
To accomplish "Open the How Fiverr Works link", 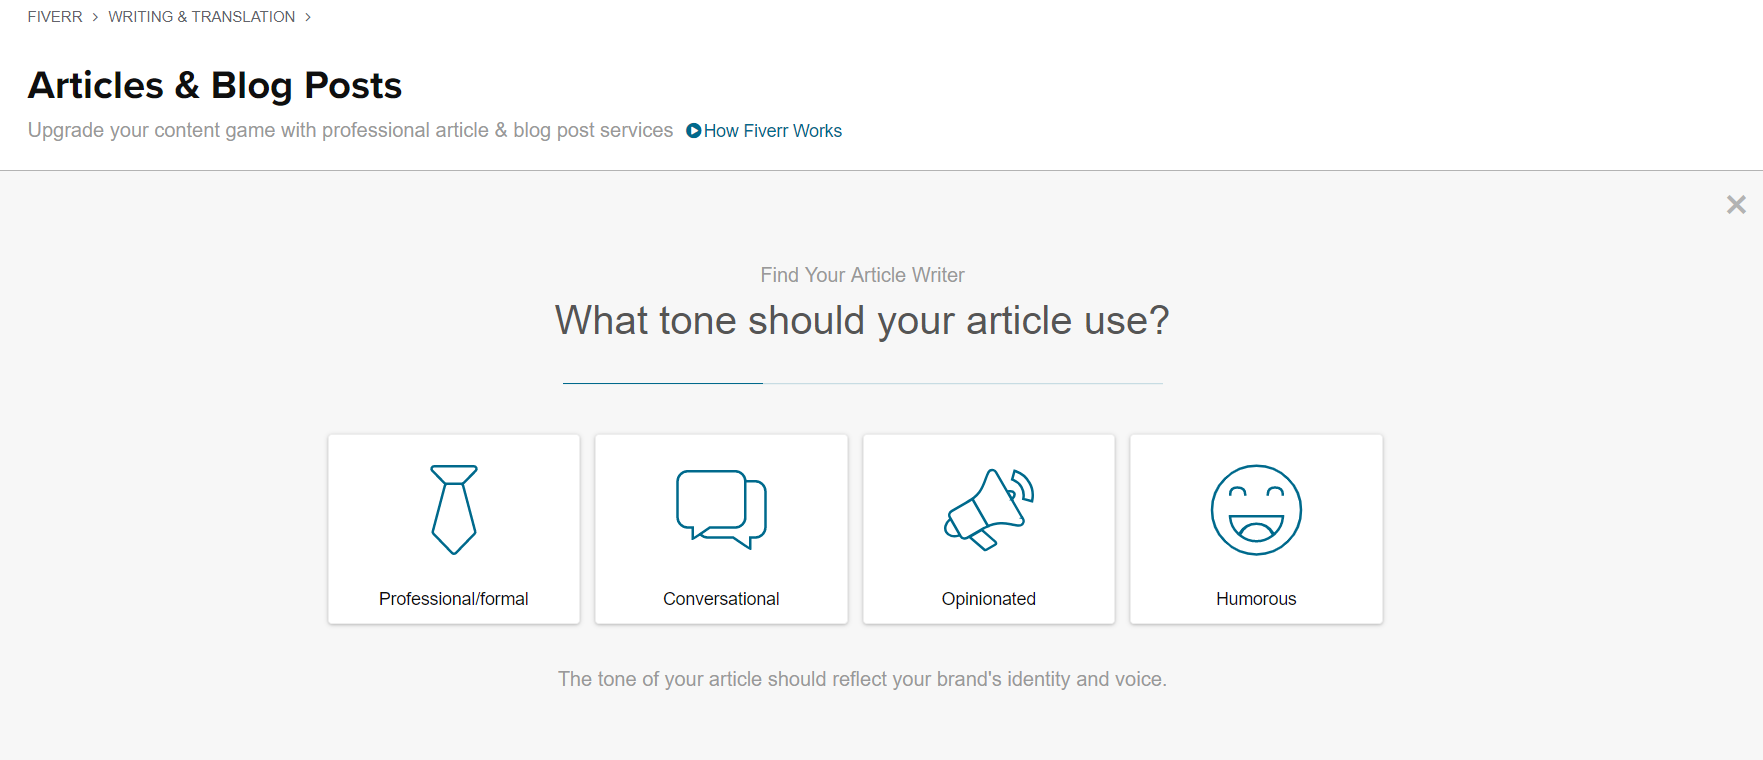I will (x=772, y=130).
